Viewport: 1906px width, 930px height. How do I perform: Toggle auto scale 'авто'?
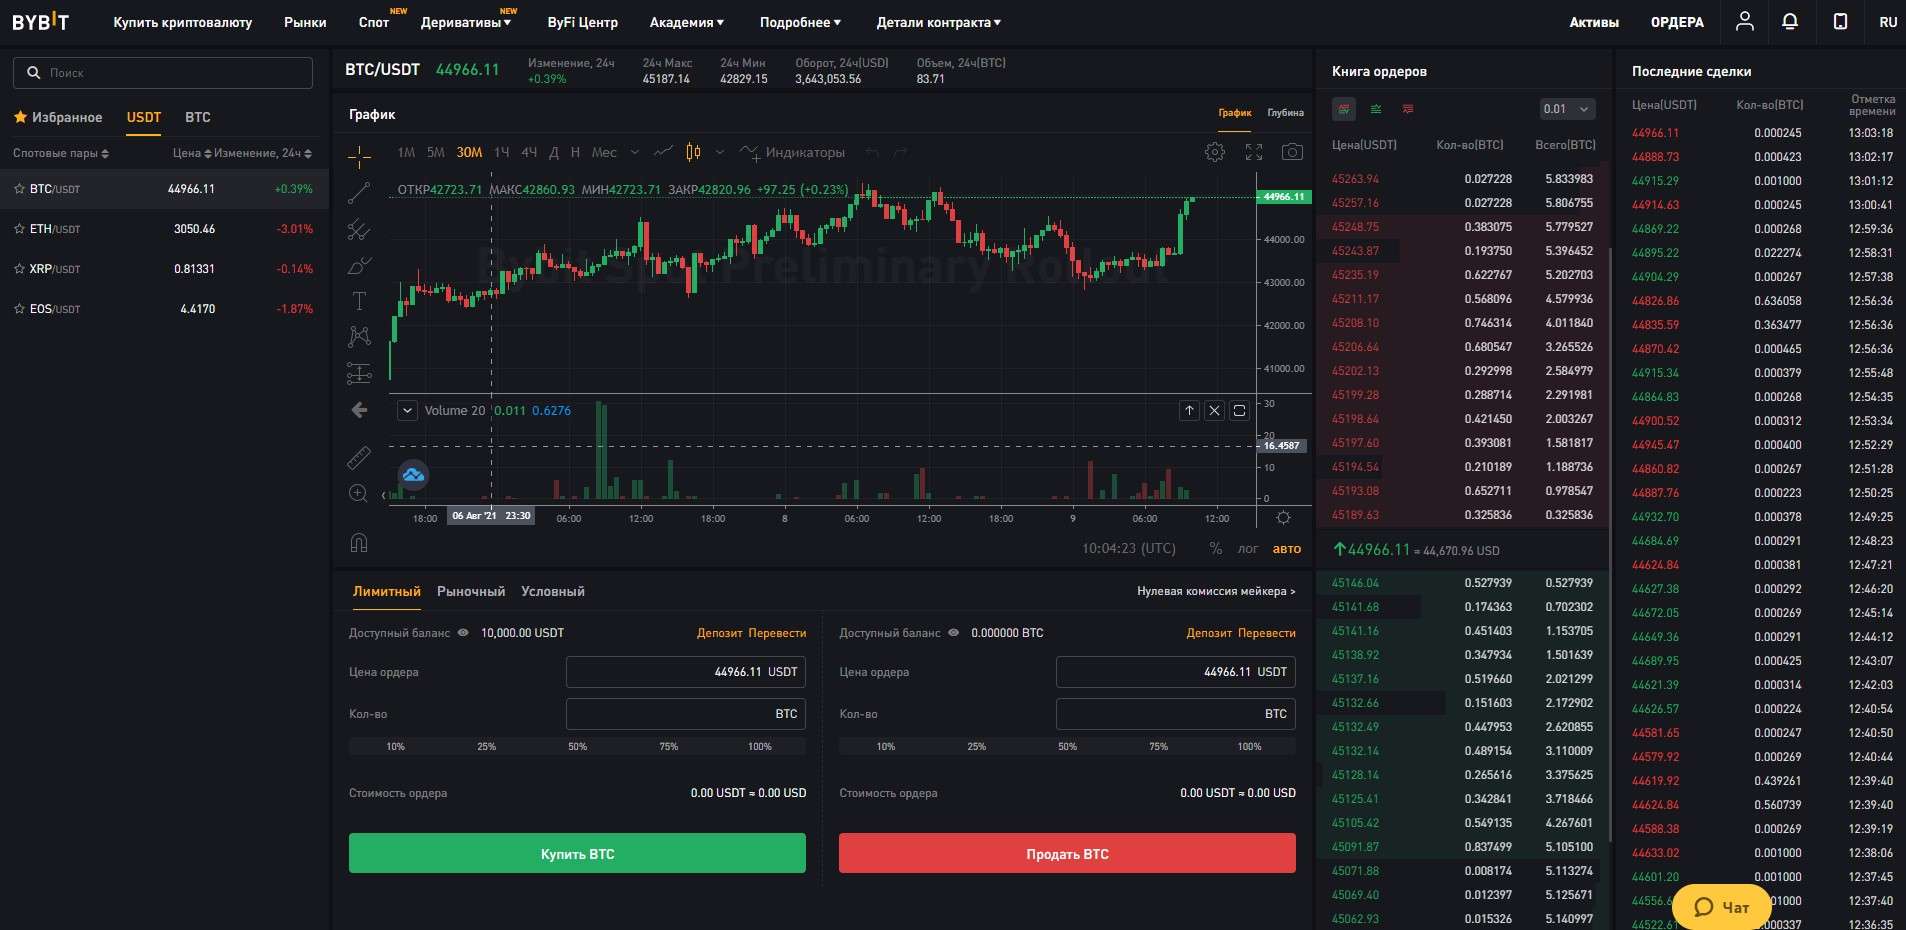1287,548
